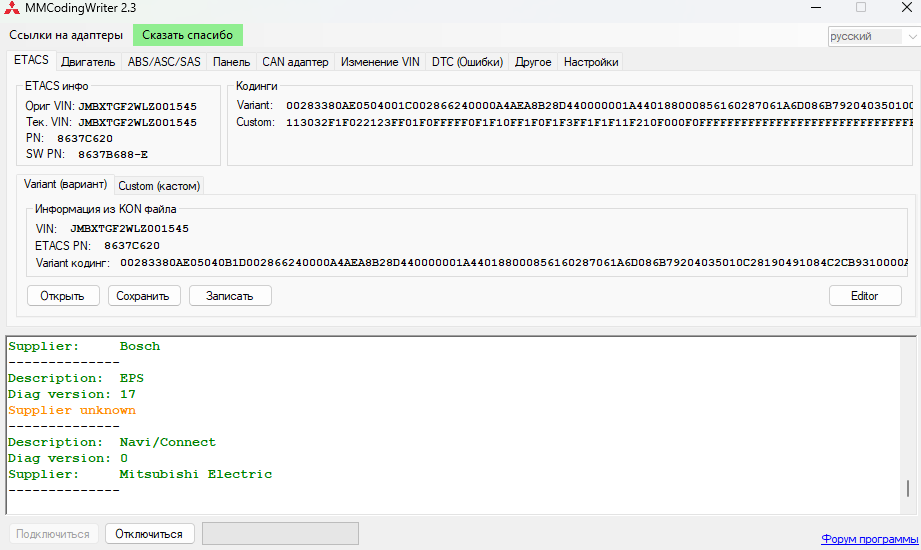Screen dimensions: 921x550
Task: Click the Тек. VIN value in ETACS инфо
Action: coord(137,123)
